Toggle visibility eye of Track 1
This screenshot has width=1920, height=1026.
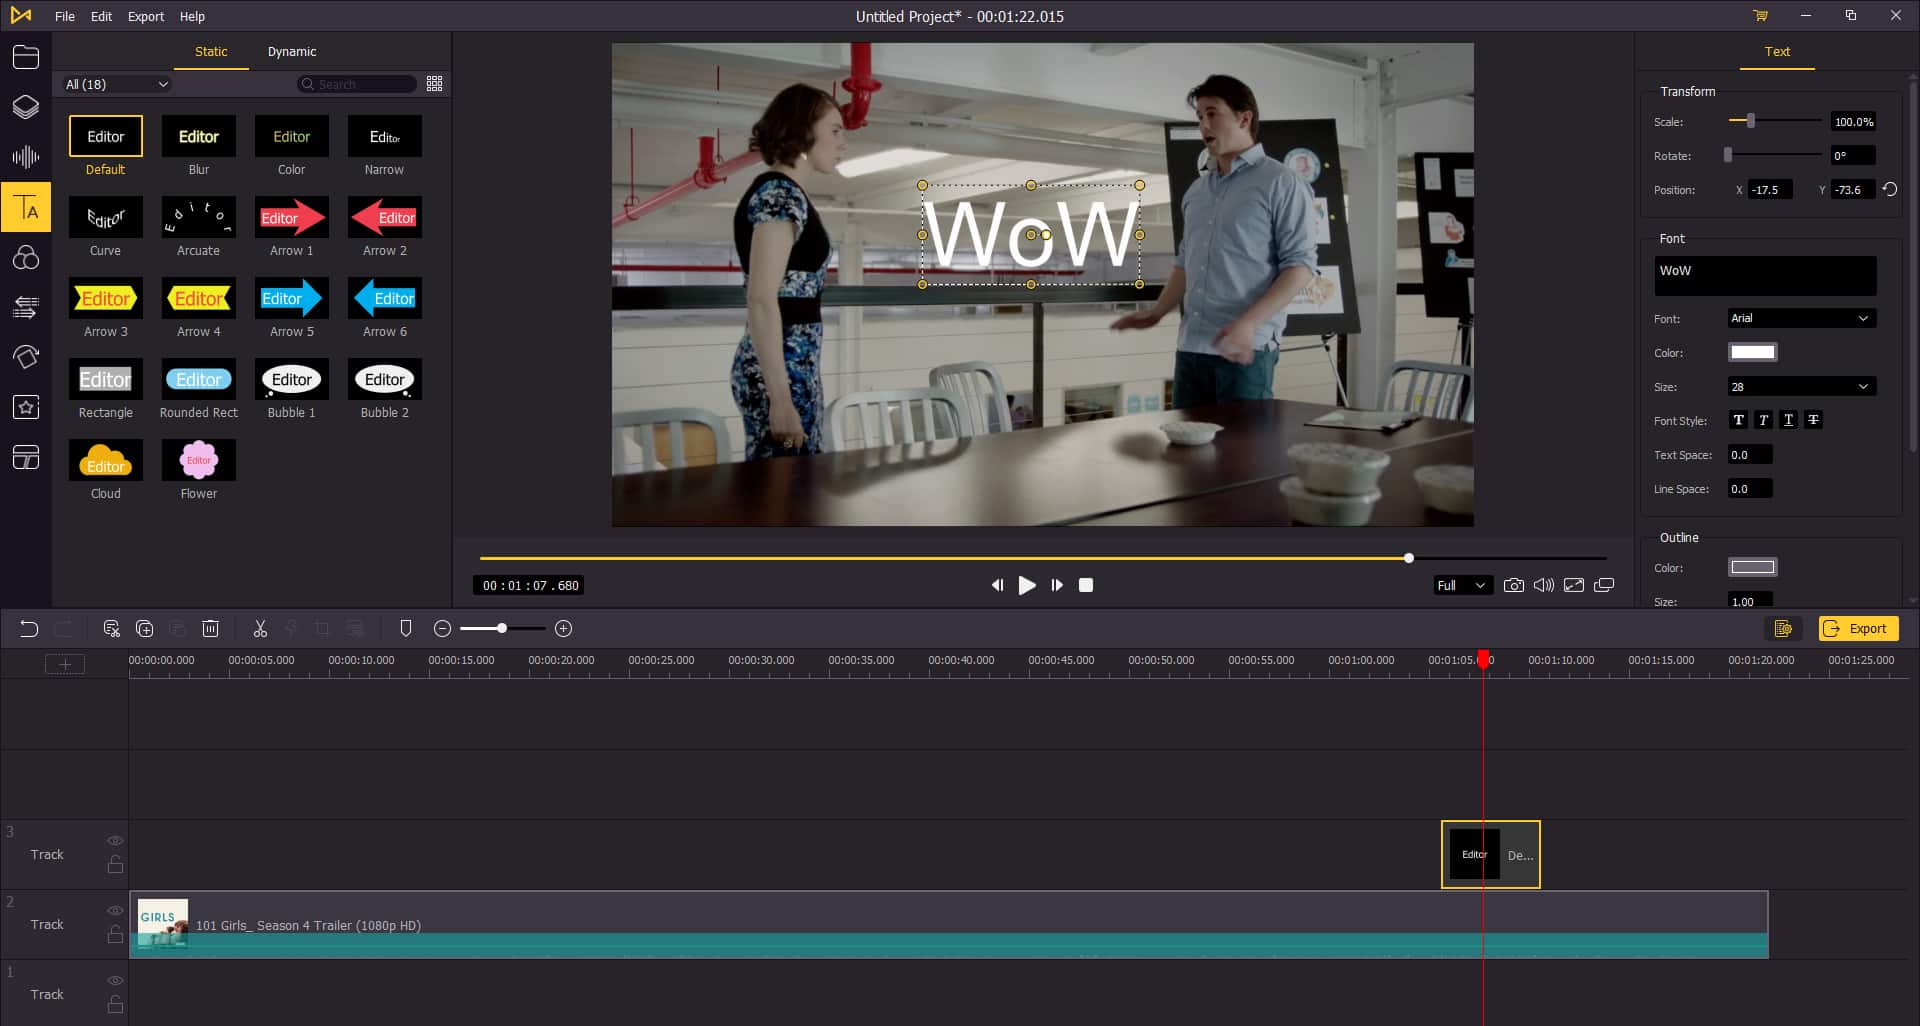115,981
